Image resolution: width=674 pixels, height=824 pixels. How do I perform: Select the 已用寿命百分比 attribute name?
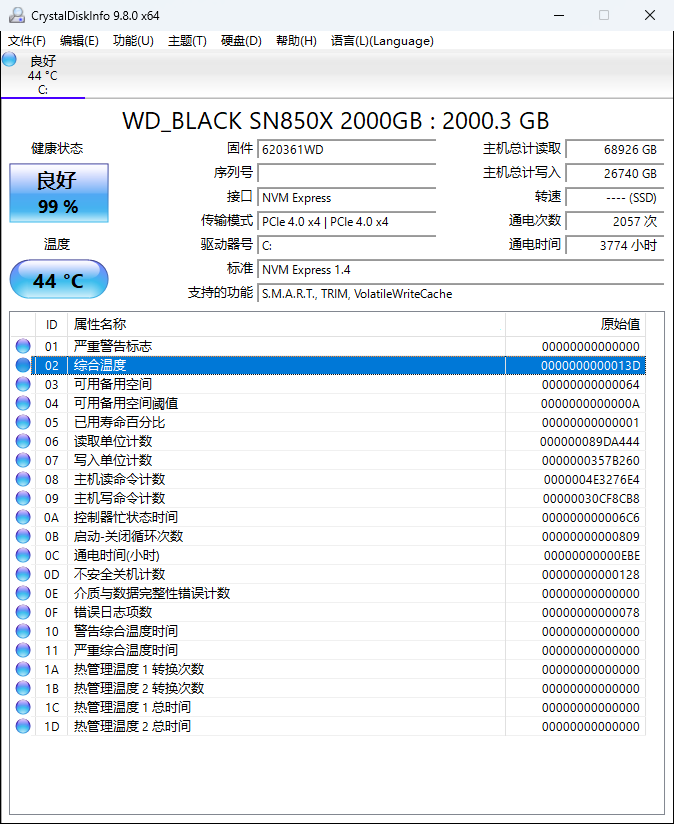click(x=119, y=422)
